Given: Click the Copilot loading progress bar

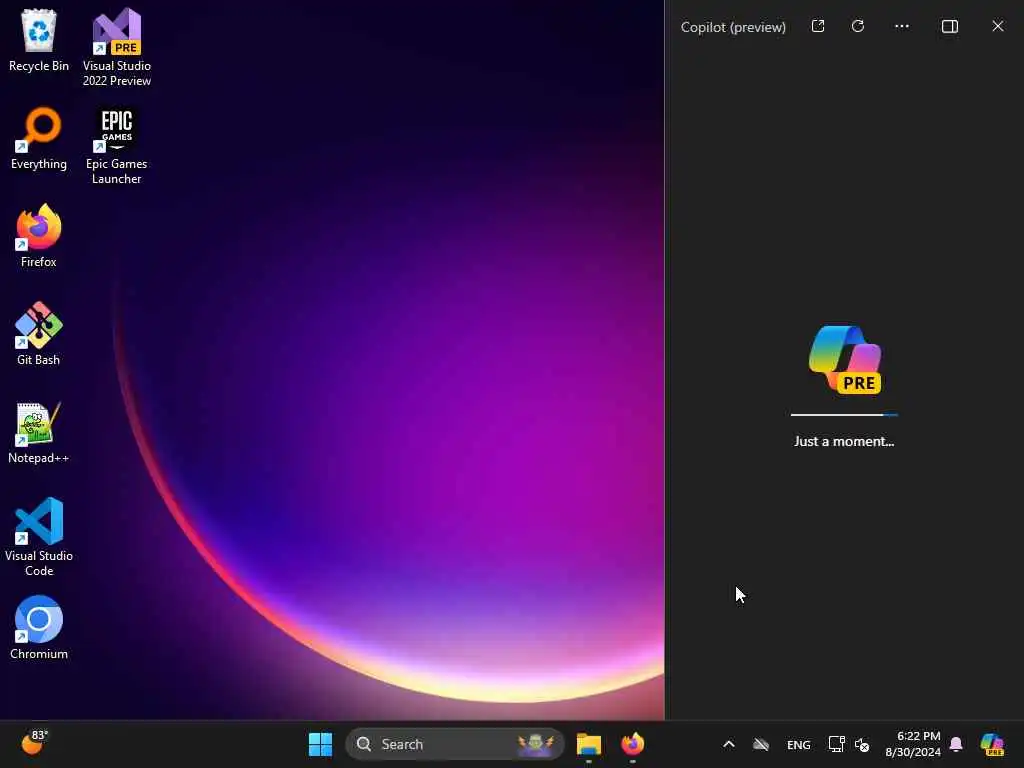Looking at the screenshot, I should [x=844, y=415].
